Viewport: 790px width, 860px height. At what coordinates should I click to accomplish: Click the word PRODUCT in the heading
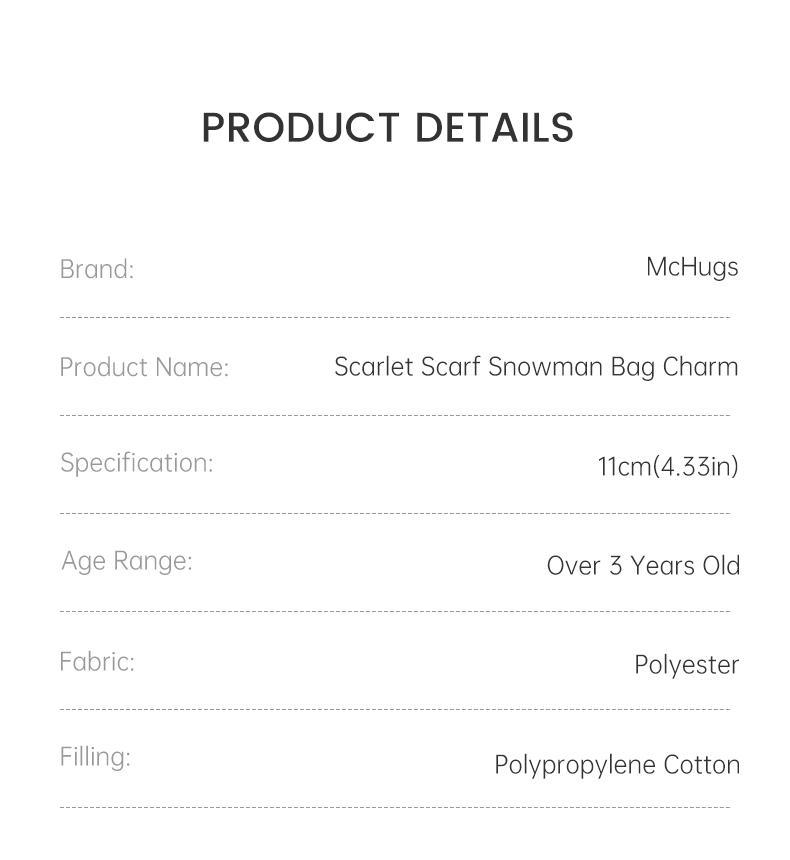click(x=300, y=128)
